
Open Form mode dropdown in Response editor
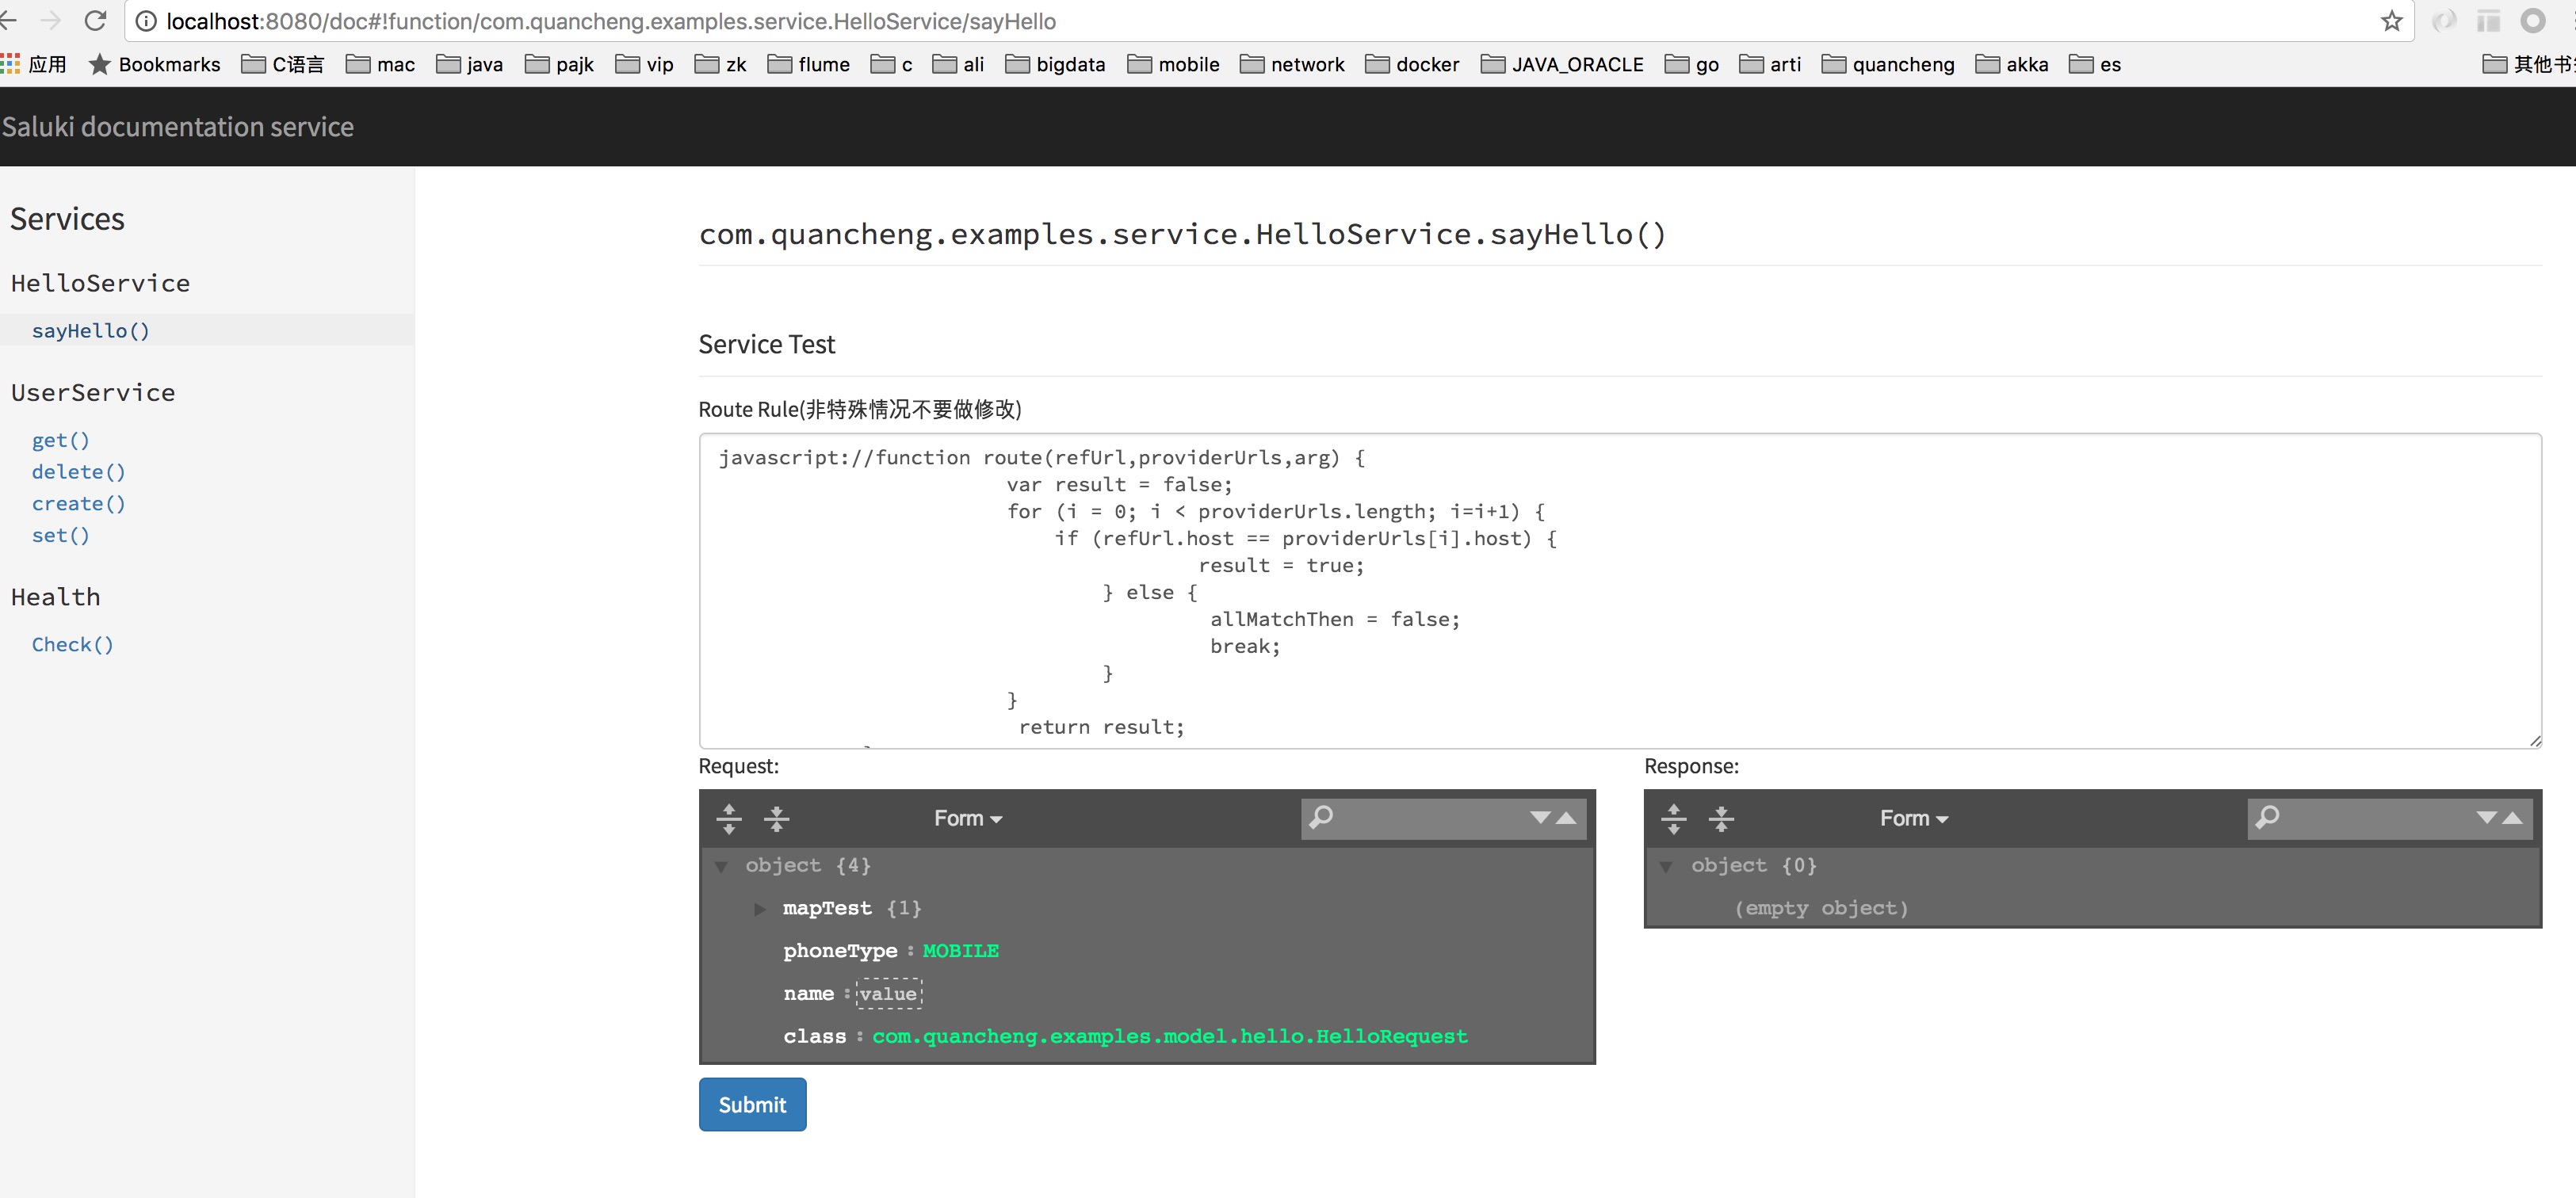[1913, 818]
